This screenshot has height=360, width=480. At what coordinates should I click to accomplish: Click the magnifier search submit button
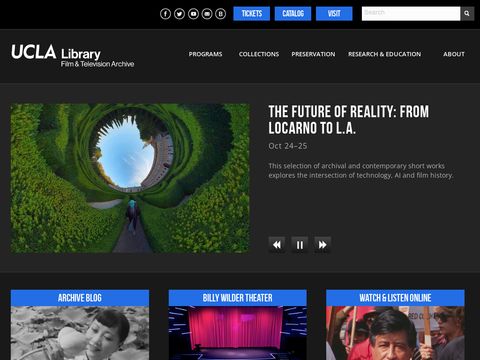(x=467, y=14)
